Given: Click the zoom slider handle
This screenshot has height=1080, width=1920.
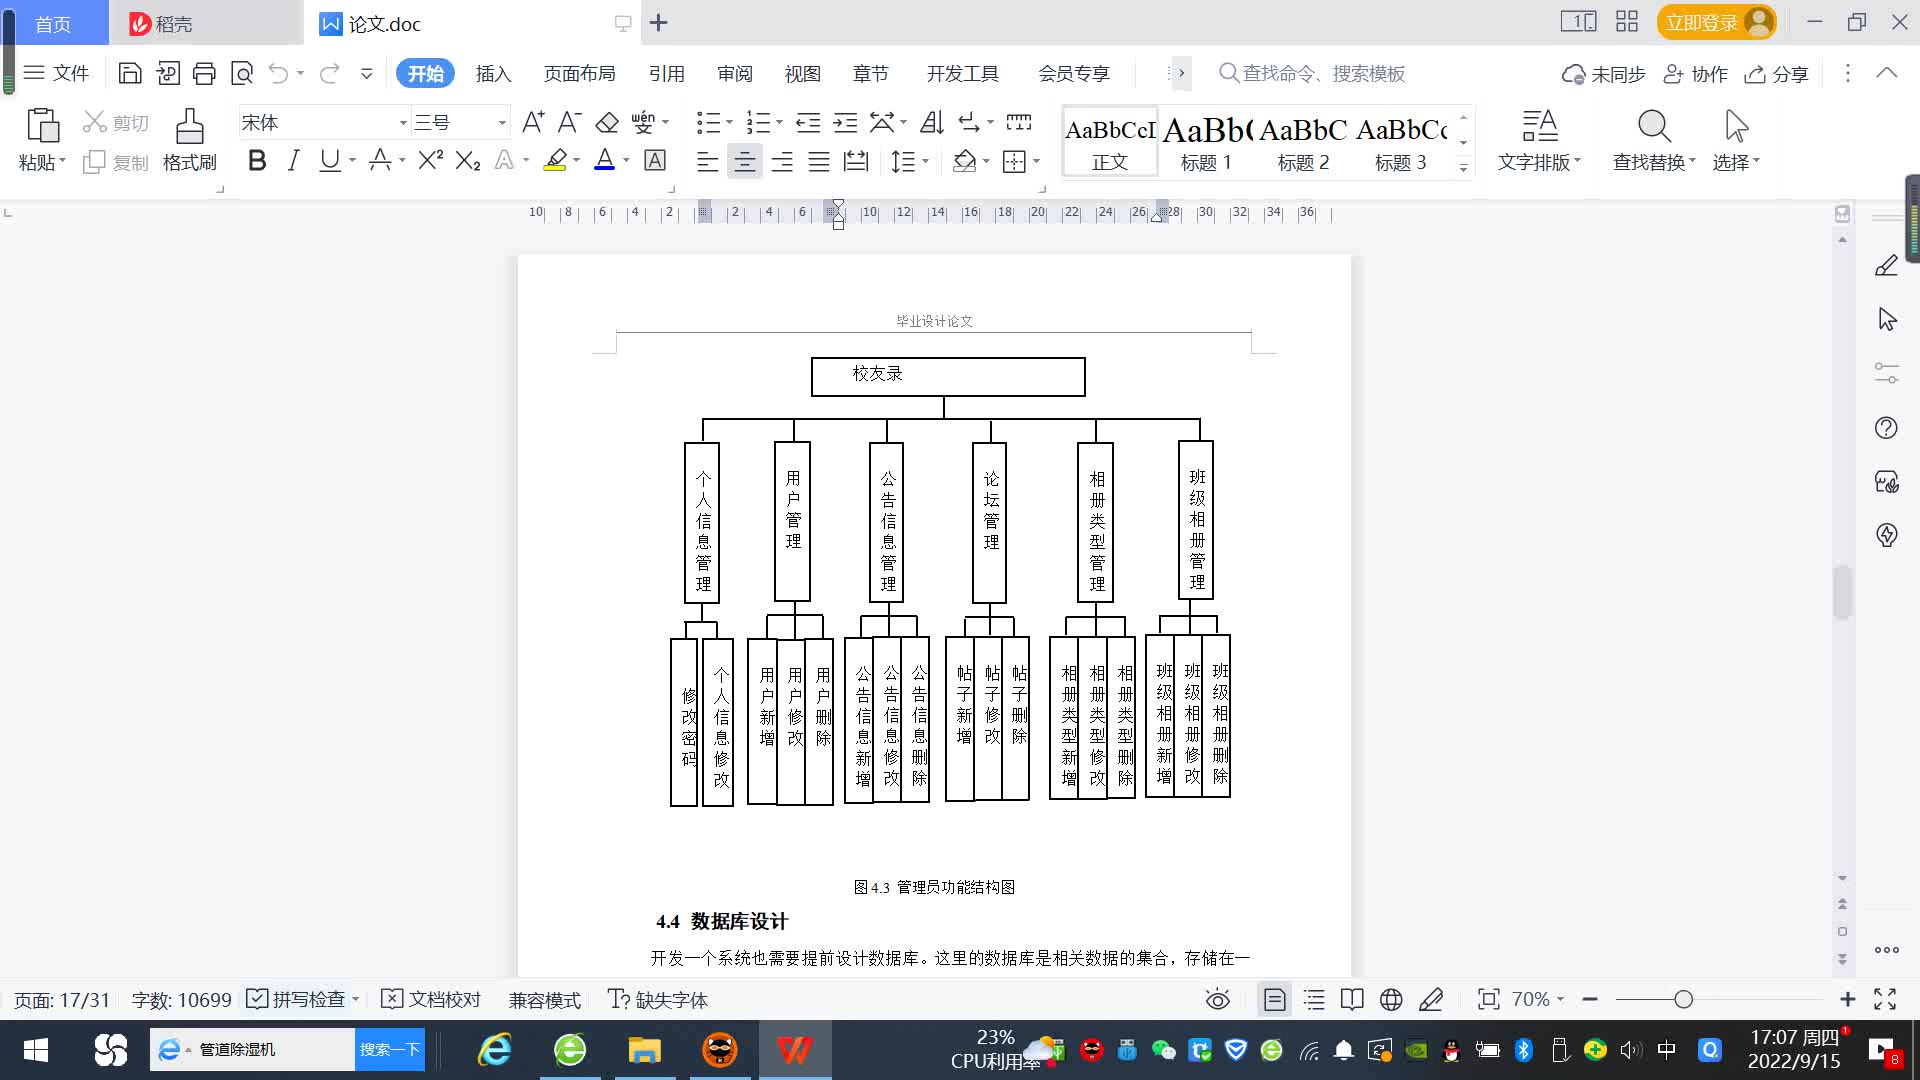Looking at the screenshot, I should [1683, 999].
